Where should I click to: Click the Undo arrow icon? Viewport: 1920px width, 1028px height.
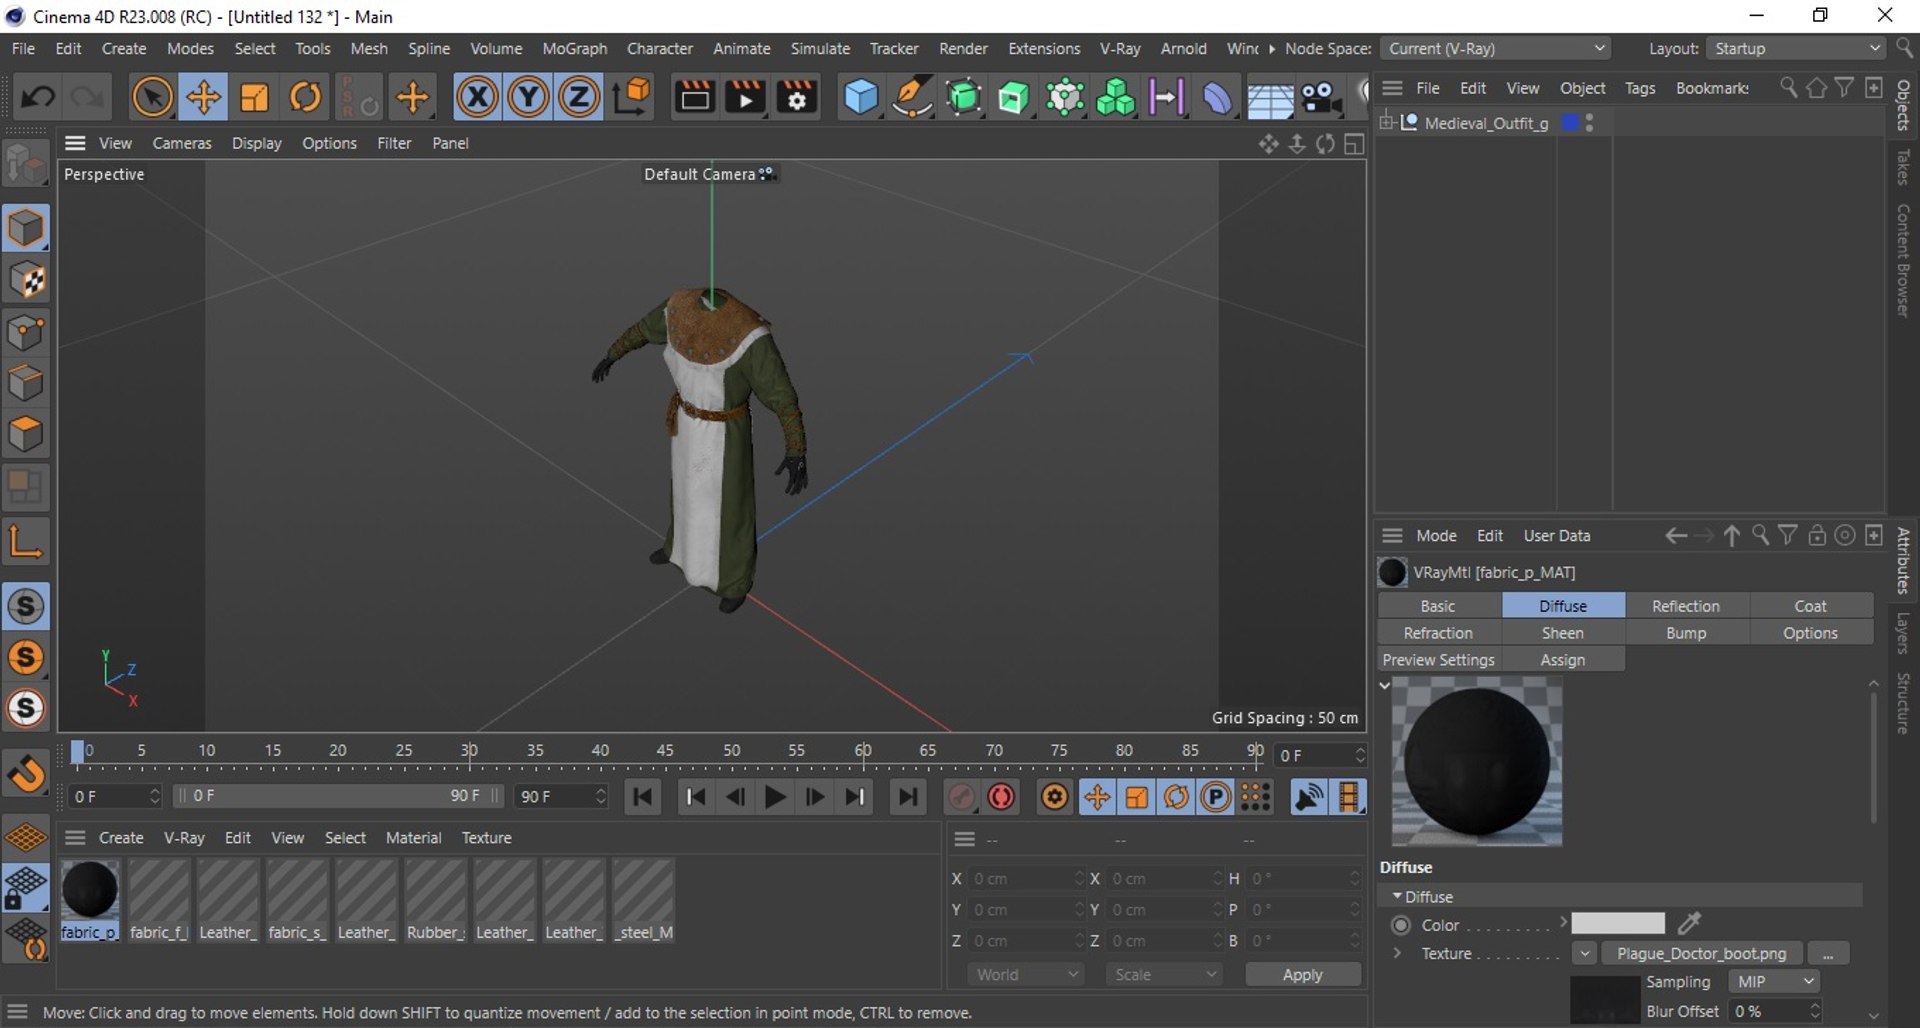pyautogui.click(x=38, y=97)
